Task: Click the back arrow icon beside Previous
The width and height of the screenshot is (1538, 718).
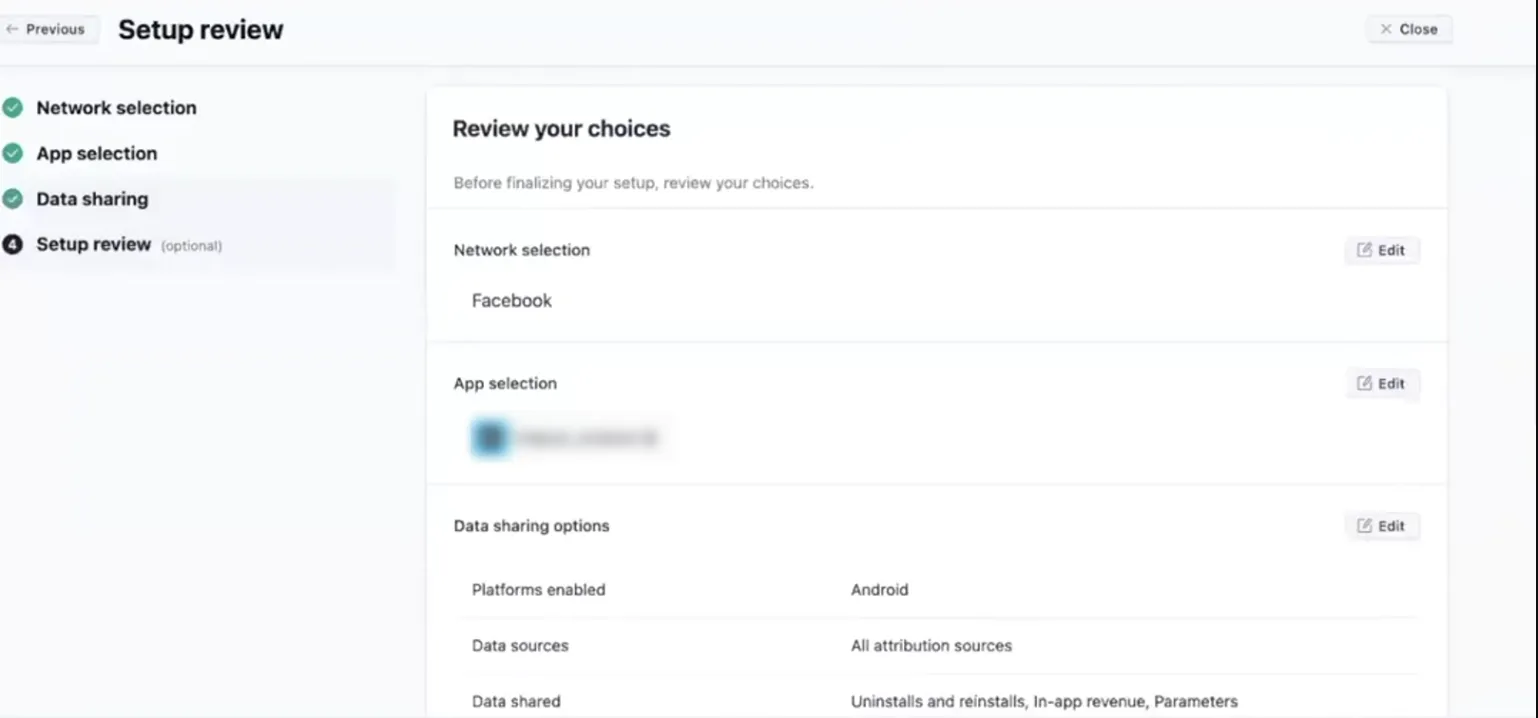Action: [12, 29]
